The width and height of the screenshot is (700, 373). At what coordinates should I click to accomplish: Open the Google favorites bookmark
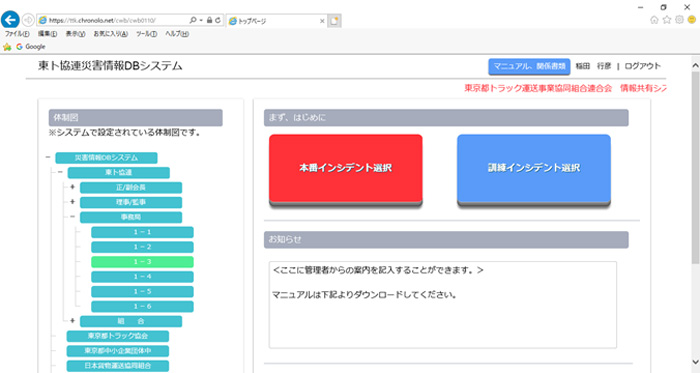click(31, 46)
